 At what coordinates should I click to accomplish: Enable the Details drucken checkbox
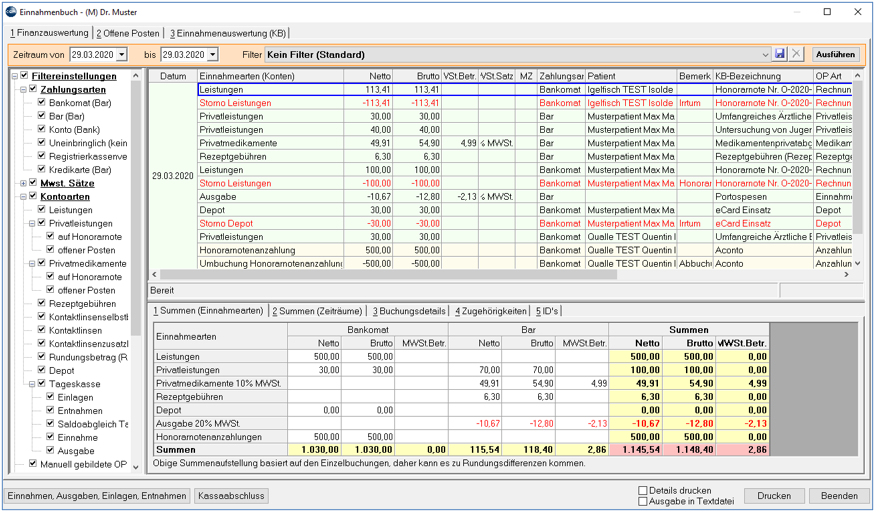(x=643, y=491)
